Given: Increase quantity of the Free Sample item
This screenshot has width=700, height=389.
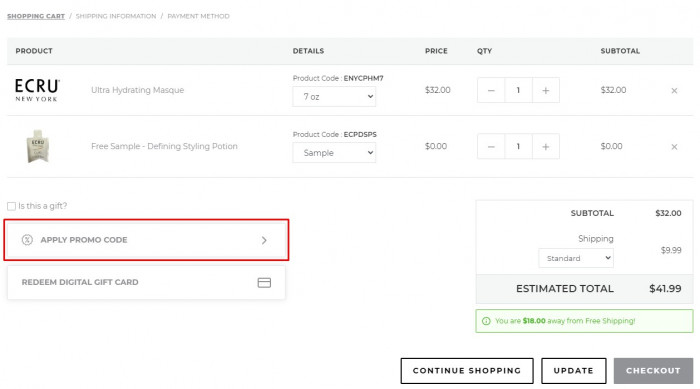Looking at the screenshot, I should pyautogui.click(x=546, y=146).
